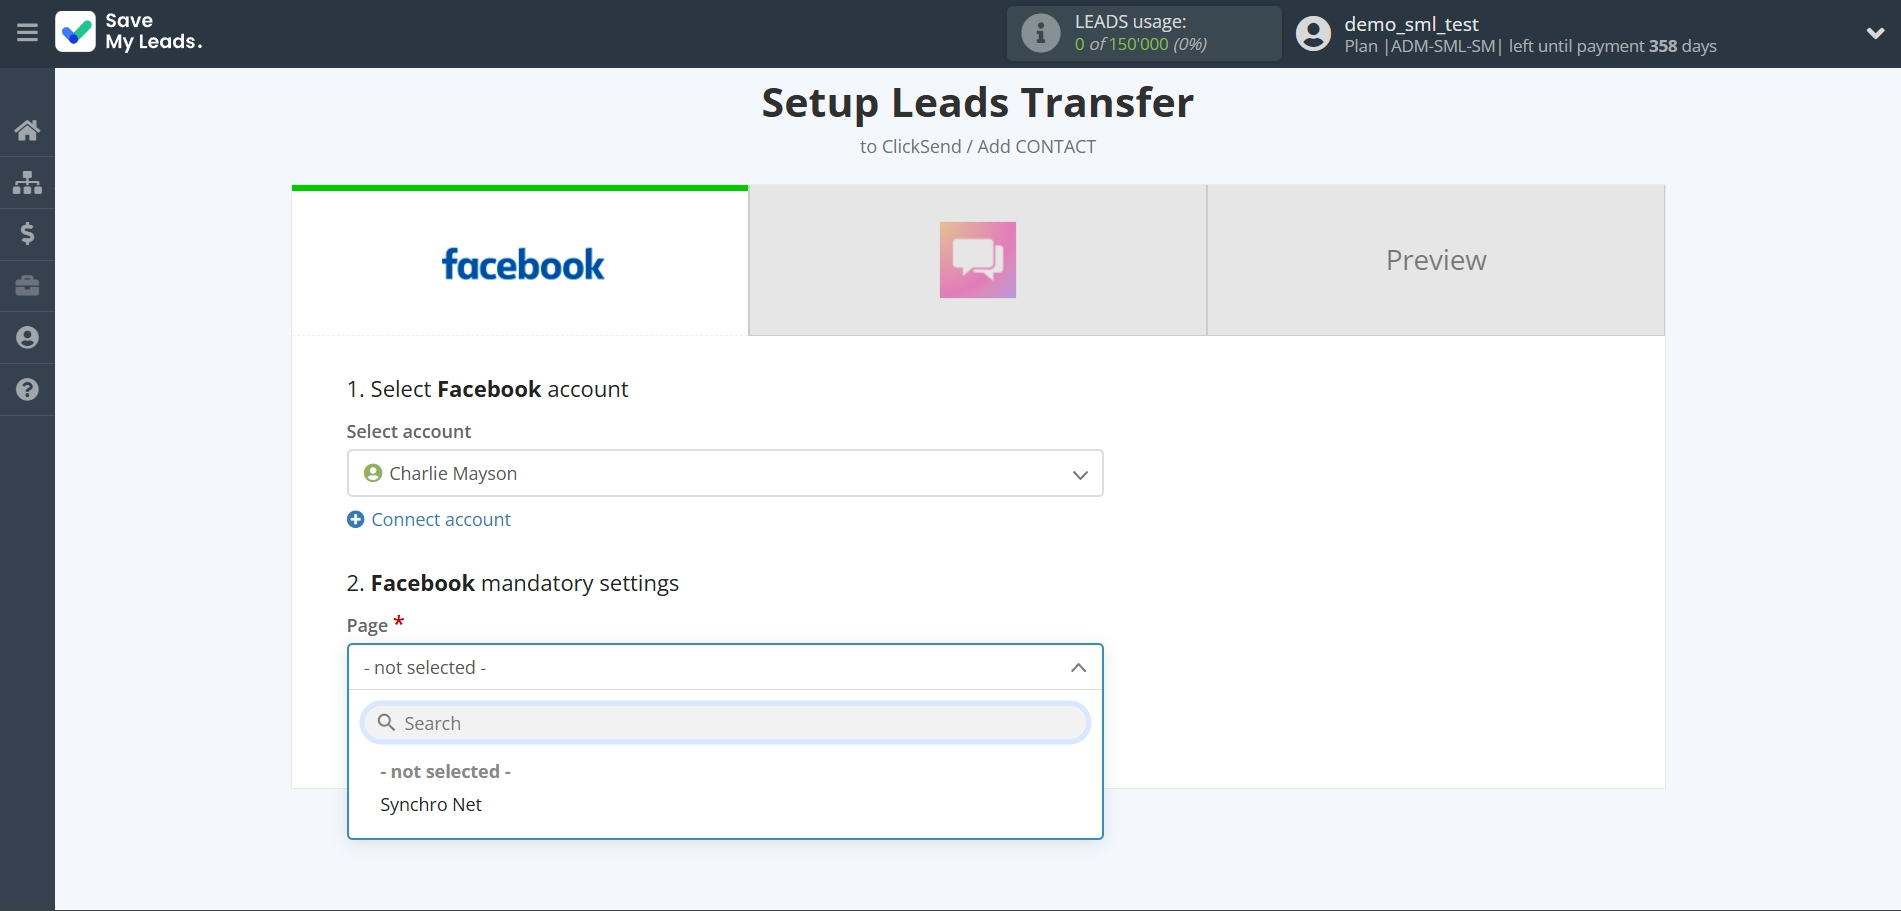Click the Search field in Page dropdown

724,723
